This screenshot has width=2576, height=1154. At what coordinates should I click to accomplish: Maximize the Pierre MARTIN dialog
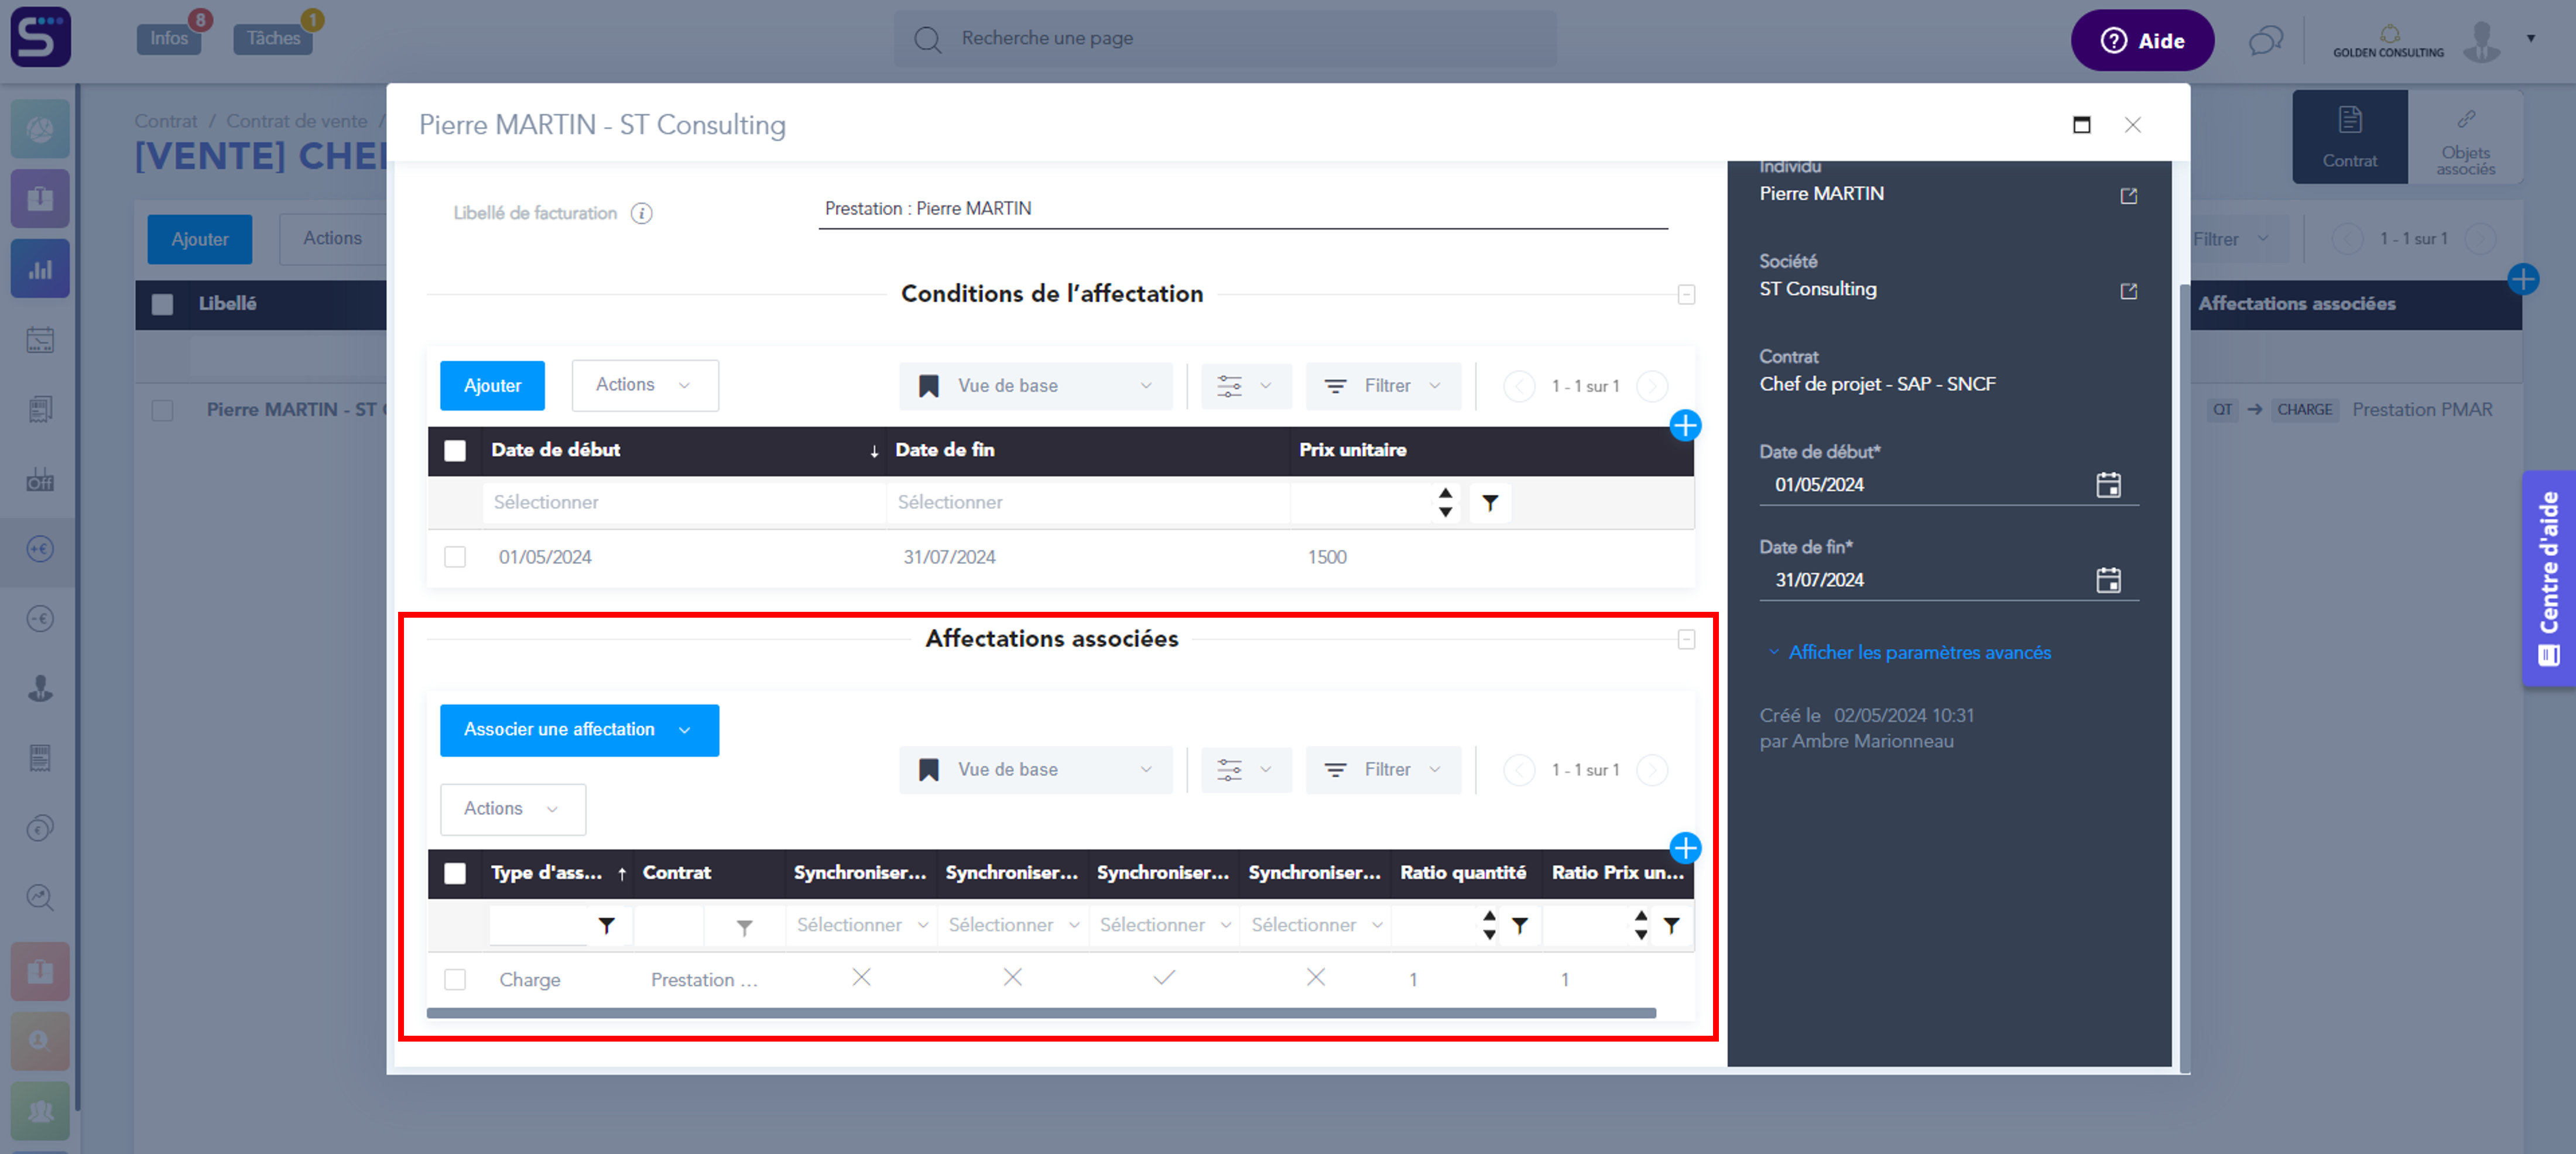click(2081, 125)
